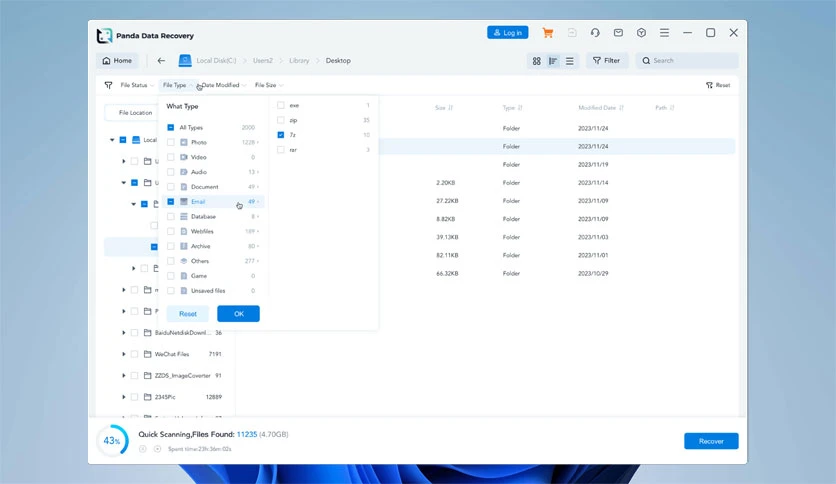Collapse the Local disk tree node
This screenshot has height=484, width=836.
coord(112,140)
